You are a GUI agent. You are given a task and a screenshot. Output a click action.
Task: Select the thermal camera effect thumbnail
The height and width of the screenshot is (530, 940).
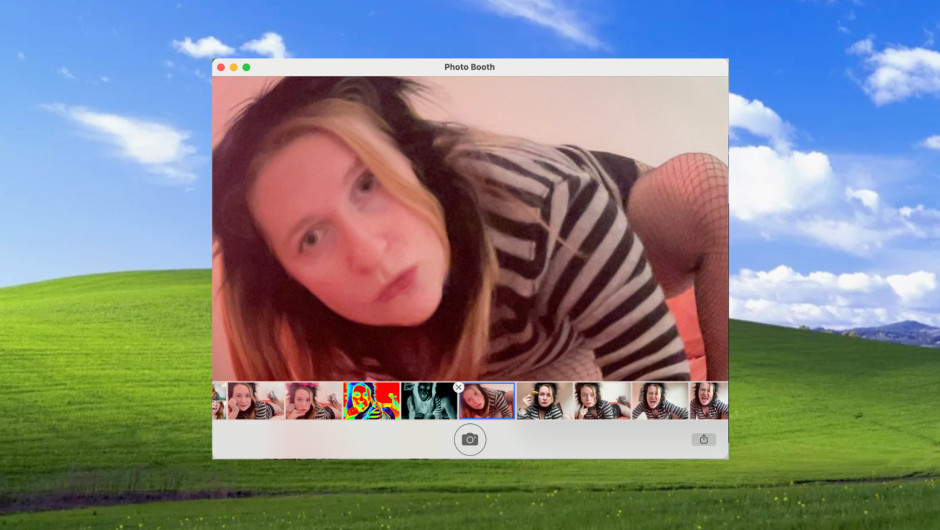(372, 400)
